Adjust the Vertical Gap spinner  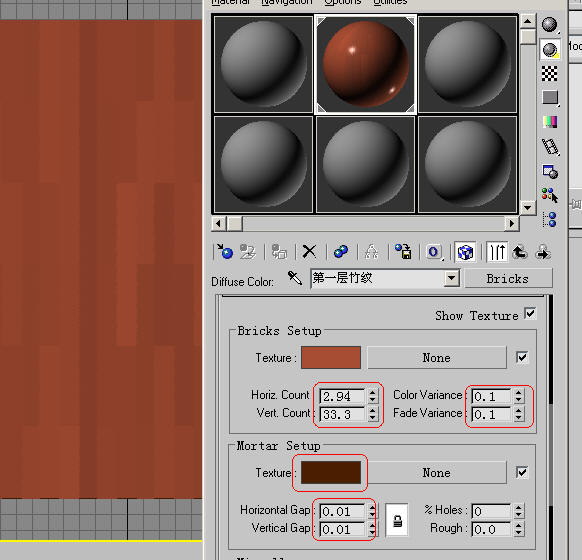click(x=373, y=530)
